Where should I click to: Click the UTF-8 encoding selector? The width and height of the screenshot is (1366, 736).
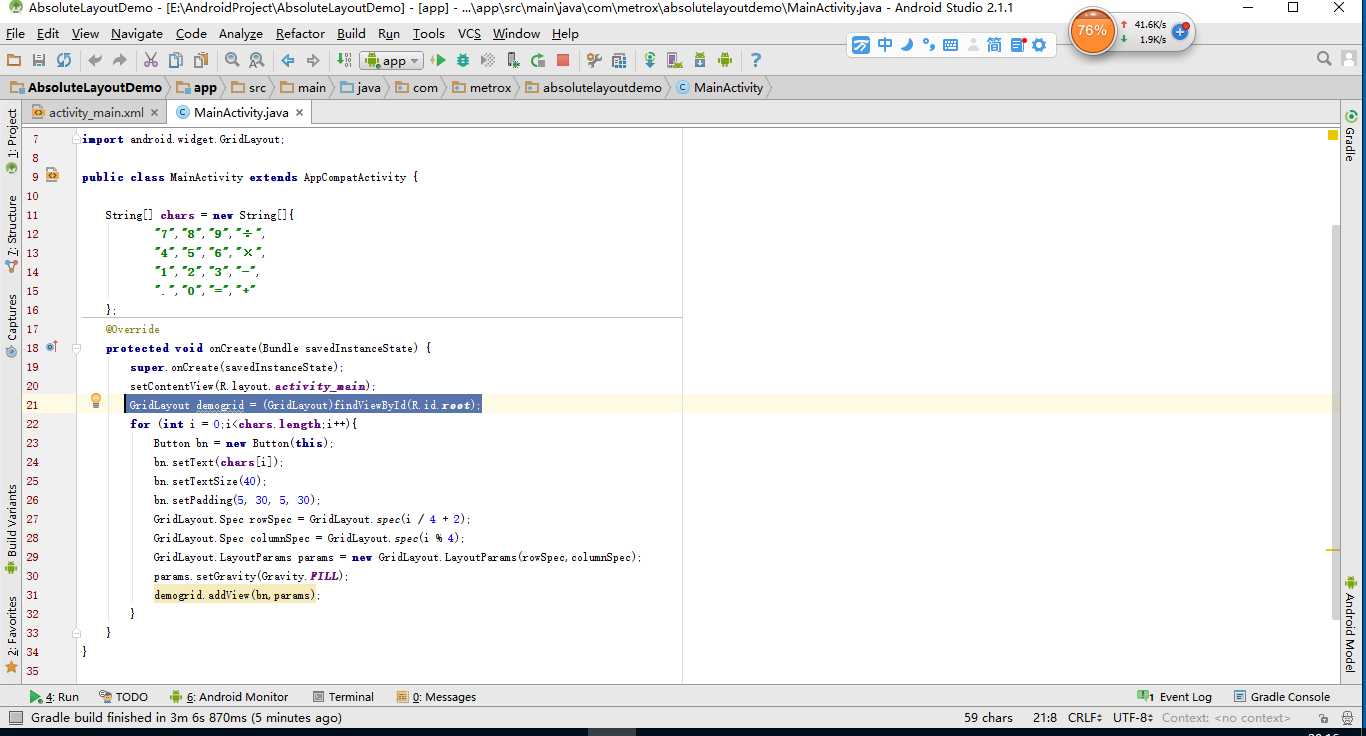click(1133, 717)
